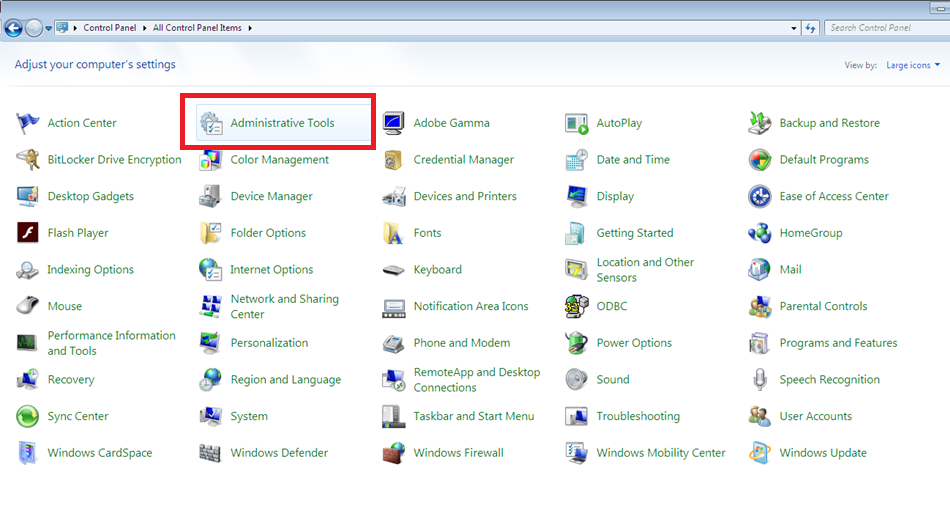This screenshot has height=526, width=950.
Task: Click the Programs and Features link
Action: click(839, 343)
